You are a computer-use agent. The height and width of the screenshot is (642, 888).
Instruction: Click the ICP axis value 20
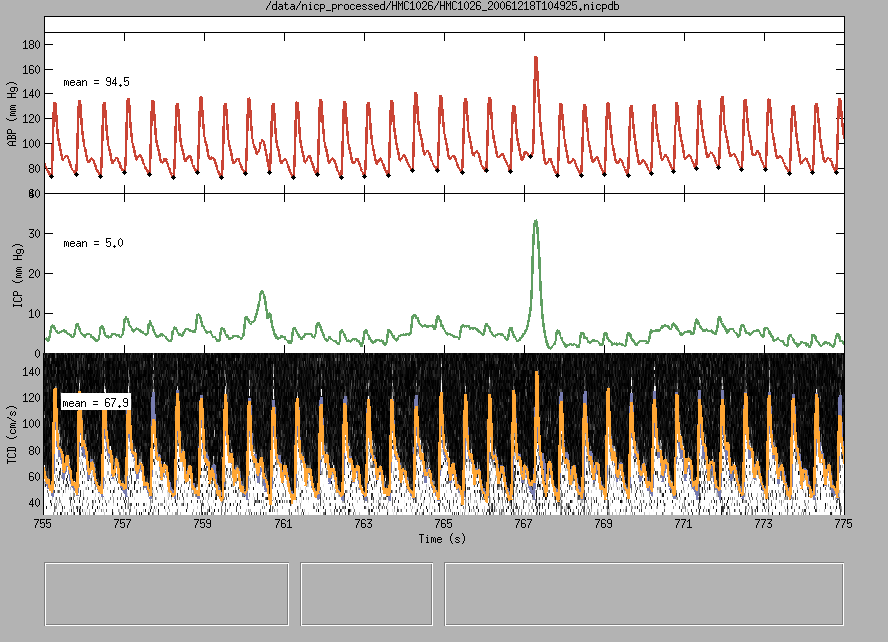pyautogui.click(x=35, y=273)
